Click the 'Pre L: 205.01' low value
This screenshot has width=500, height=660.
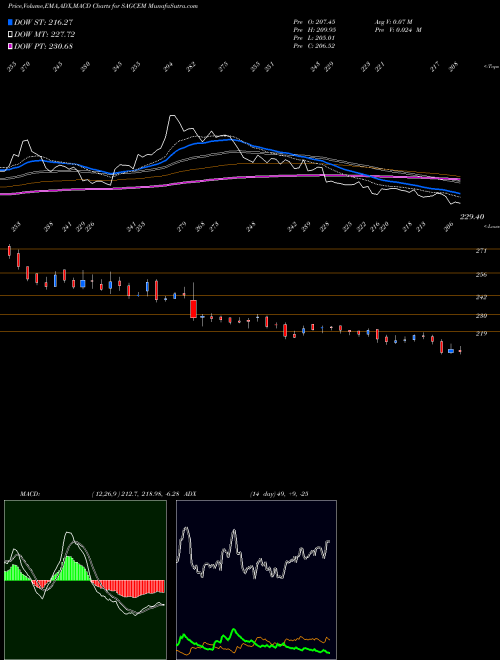coord(314,38)
